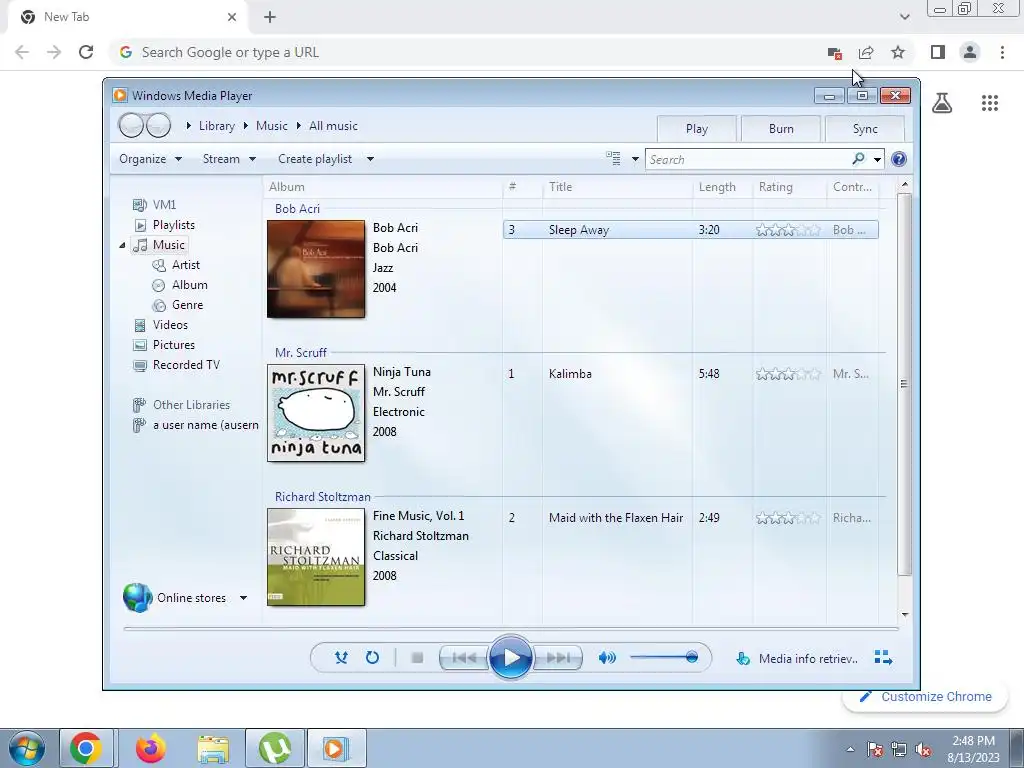Select the Richard Stoltzman album cover thumbnail

coord(316,557)
